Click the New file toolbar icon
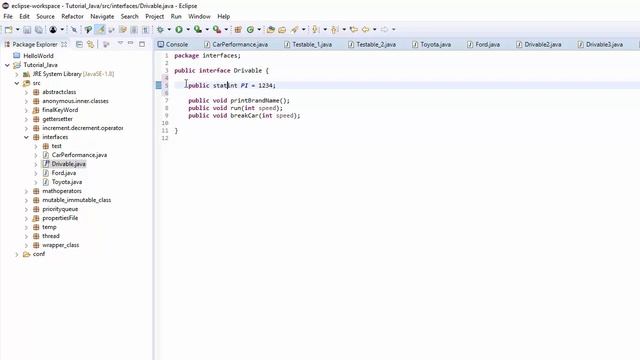 (8, 29)
